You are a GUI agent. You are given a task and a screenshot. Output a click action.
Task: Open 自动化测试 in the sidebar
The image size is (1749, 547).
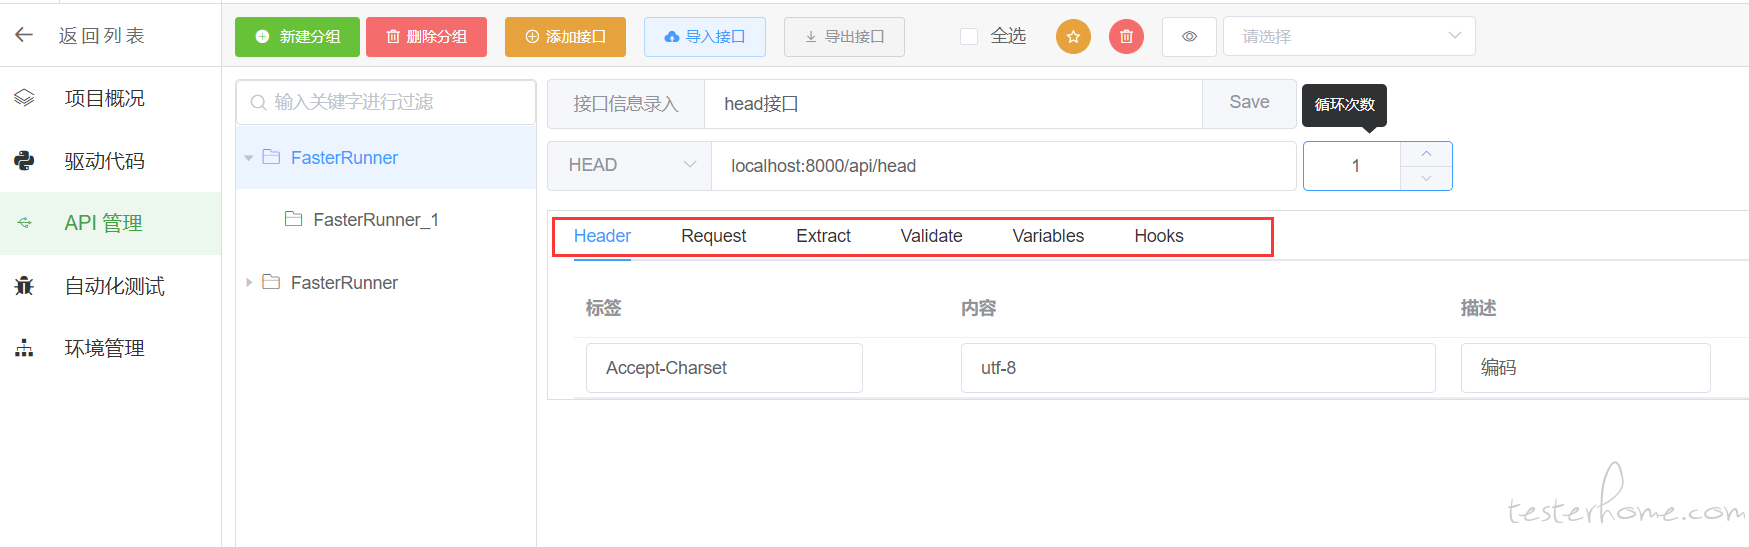pos(115,286)
